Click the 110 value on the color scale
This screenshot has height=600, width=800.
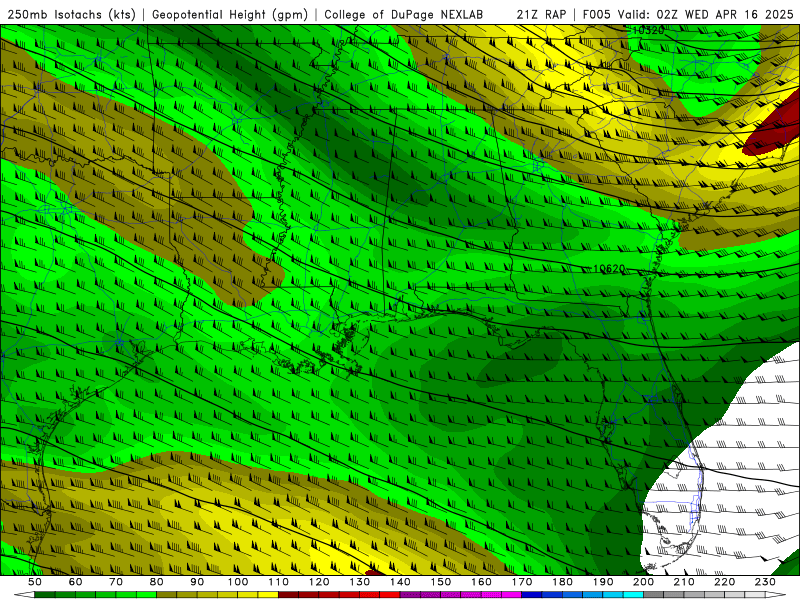pyautogui.click(x=278, y=582)
